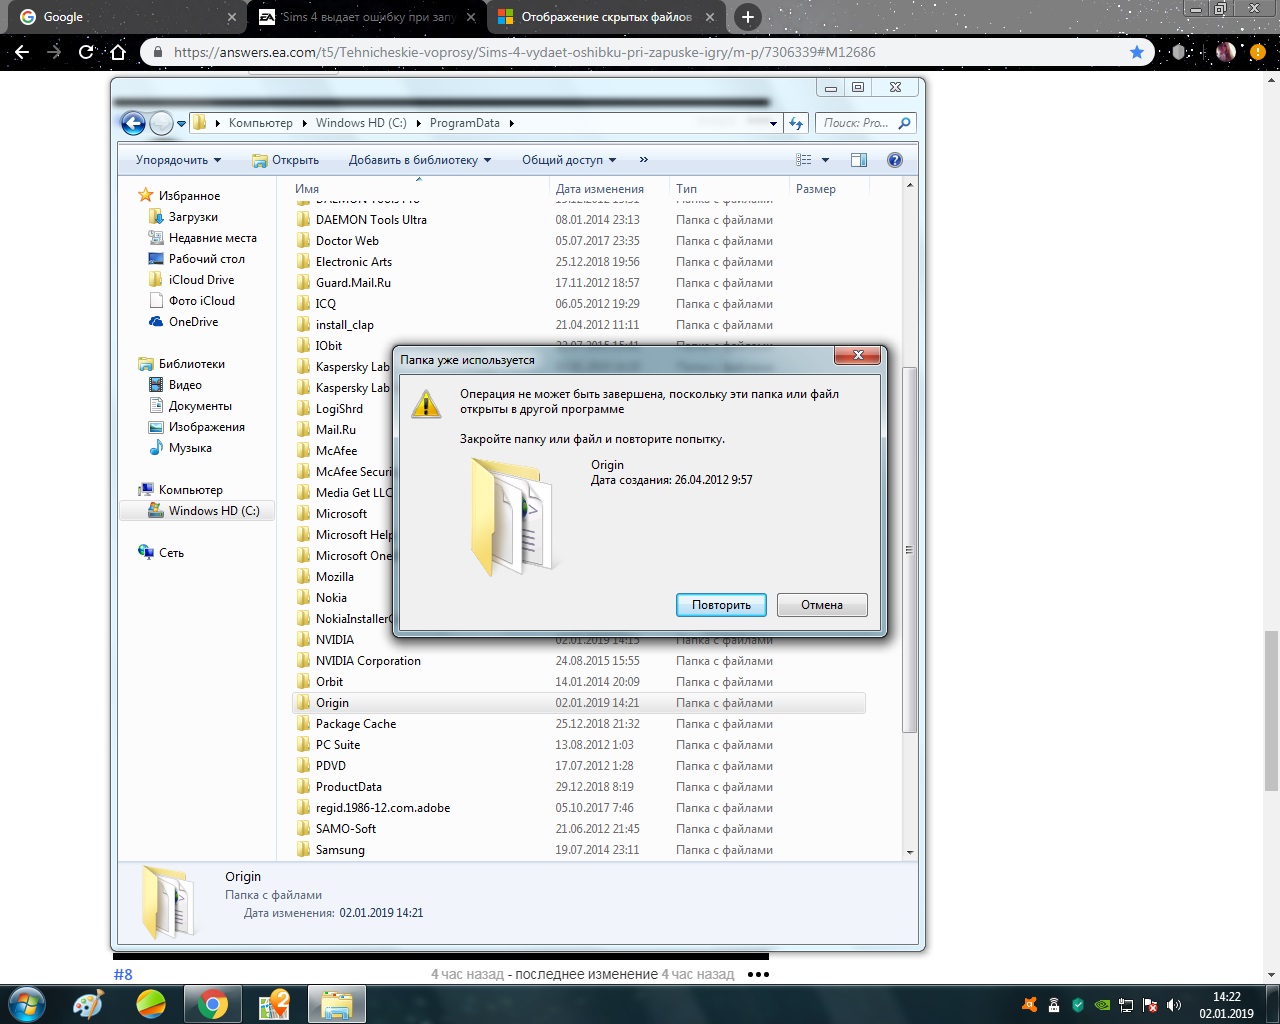Close the Google tab
The image size is (1280, 1024).
(x=232, y=17)
